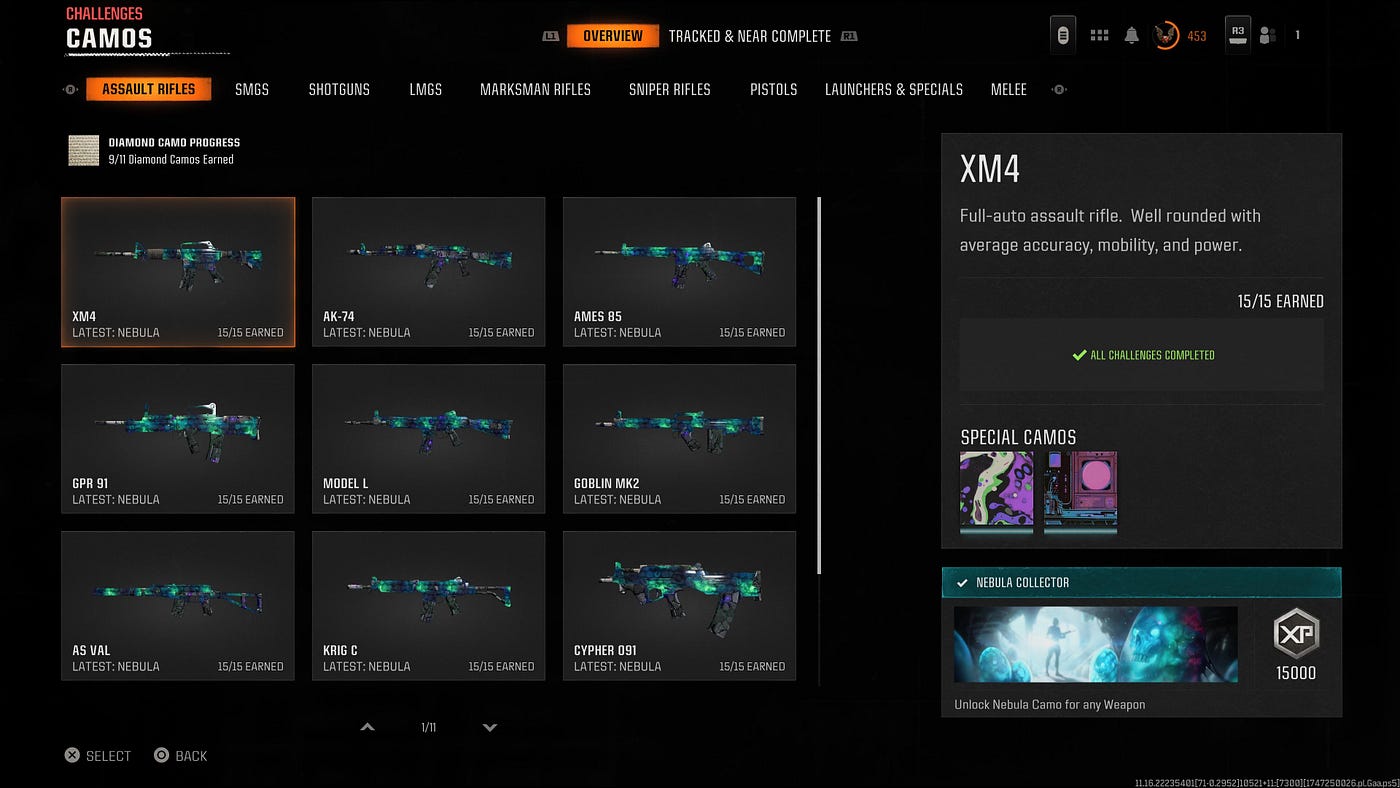This screenshot has height=788, width=1400.
Task: Switch to Sniper Rifles category
Action: coord(670,90)
